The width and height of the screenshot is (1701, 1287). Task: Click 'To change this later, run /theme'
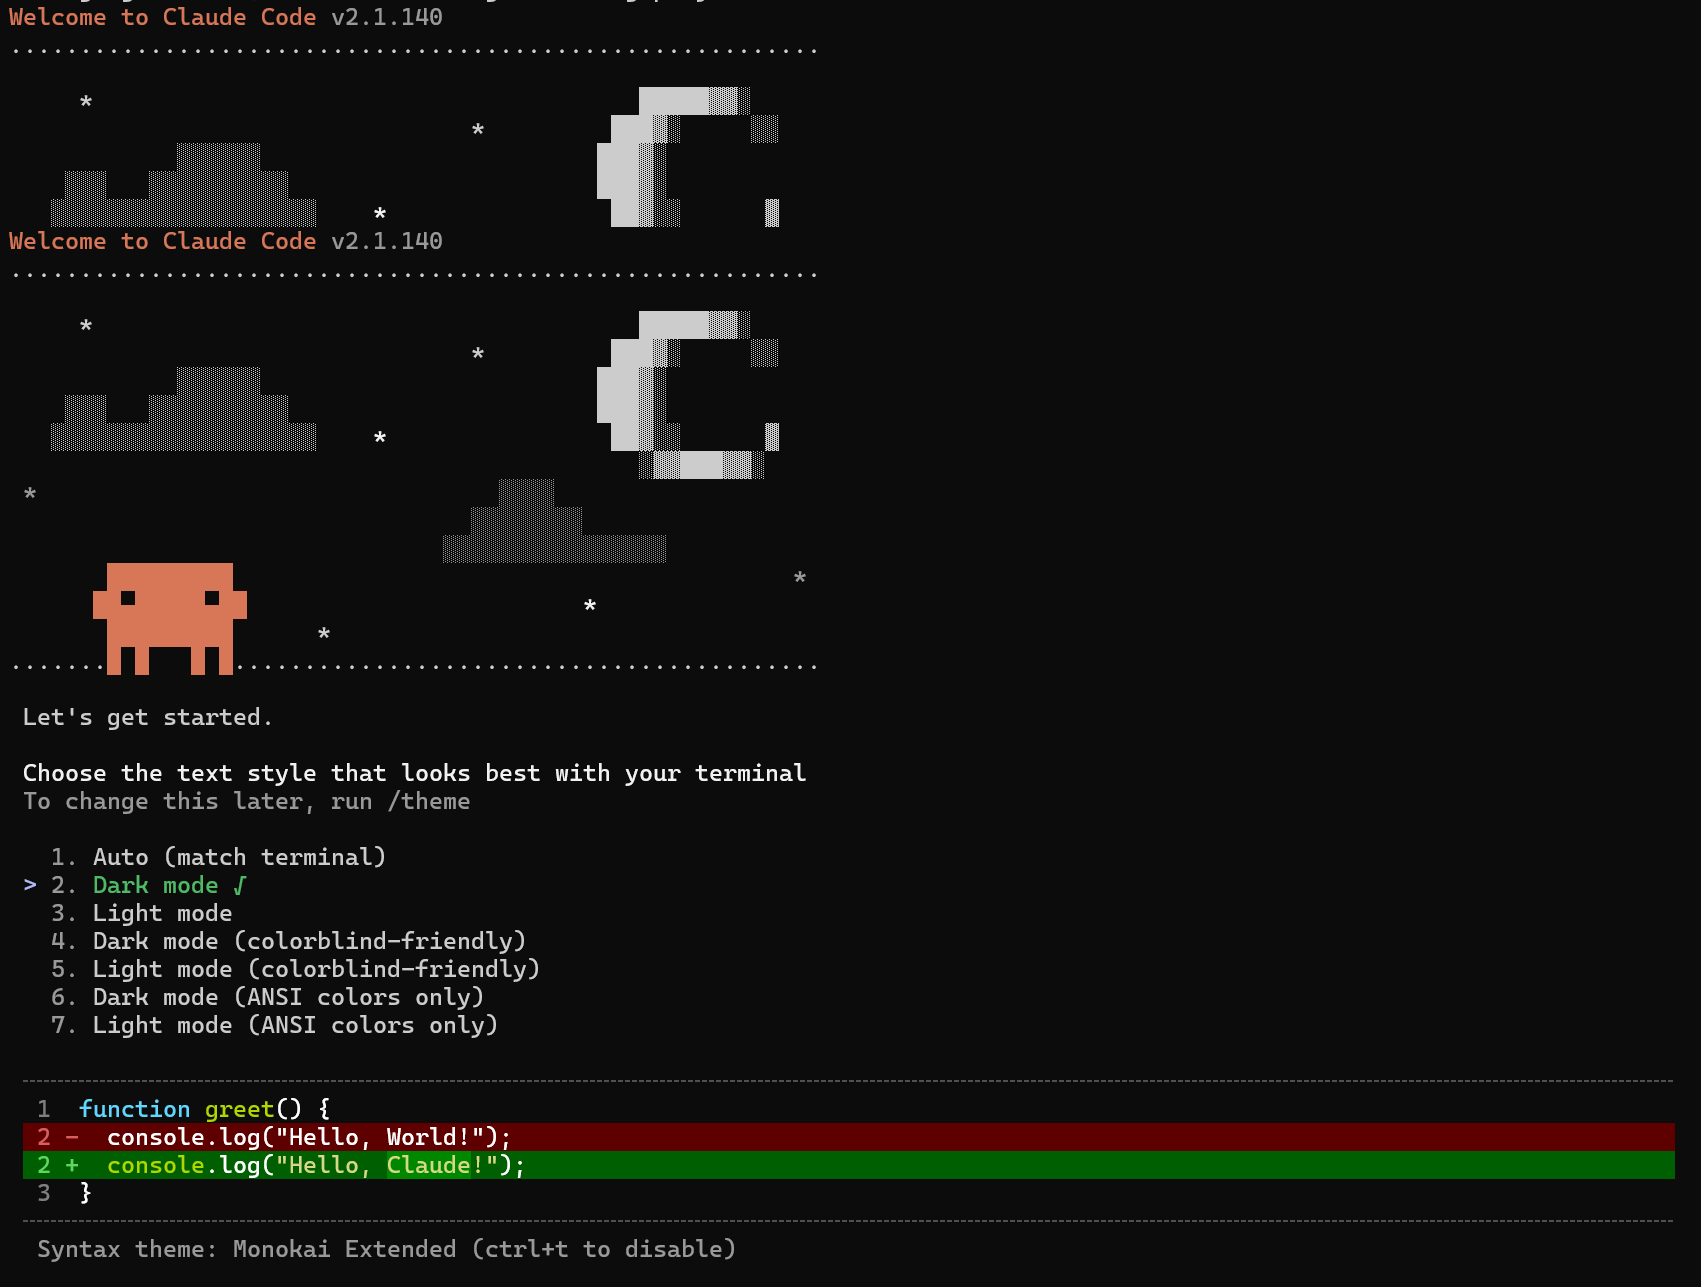246,801
